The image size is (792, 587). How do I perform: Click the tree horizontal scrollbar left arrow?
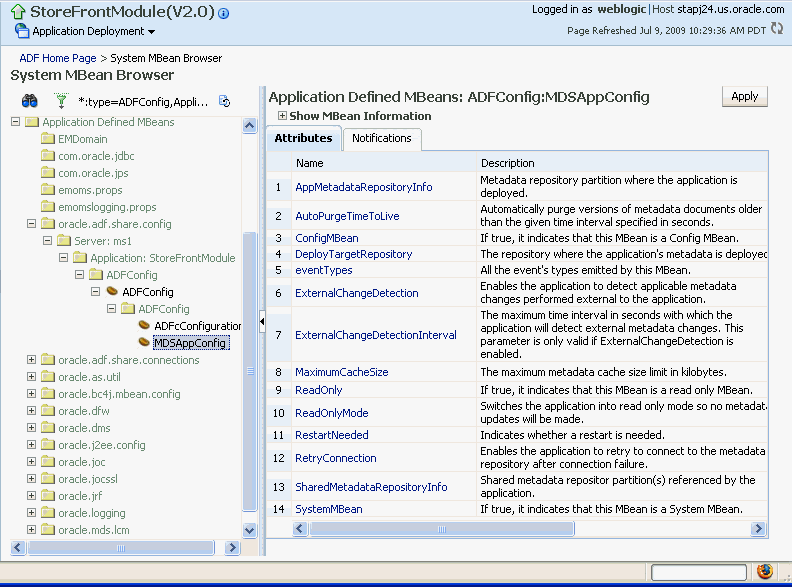(x=18, y=547)
